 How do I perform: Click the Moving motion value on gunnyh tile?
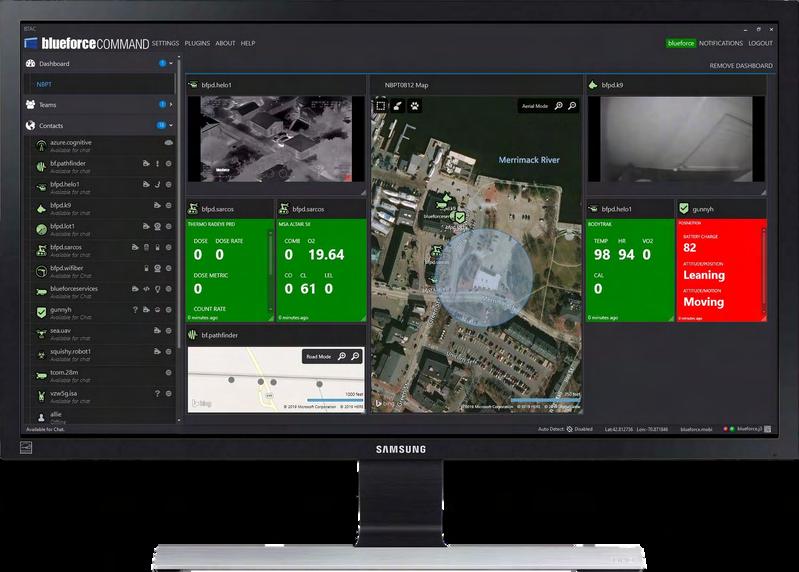click(x=703, y=302)
